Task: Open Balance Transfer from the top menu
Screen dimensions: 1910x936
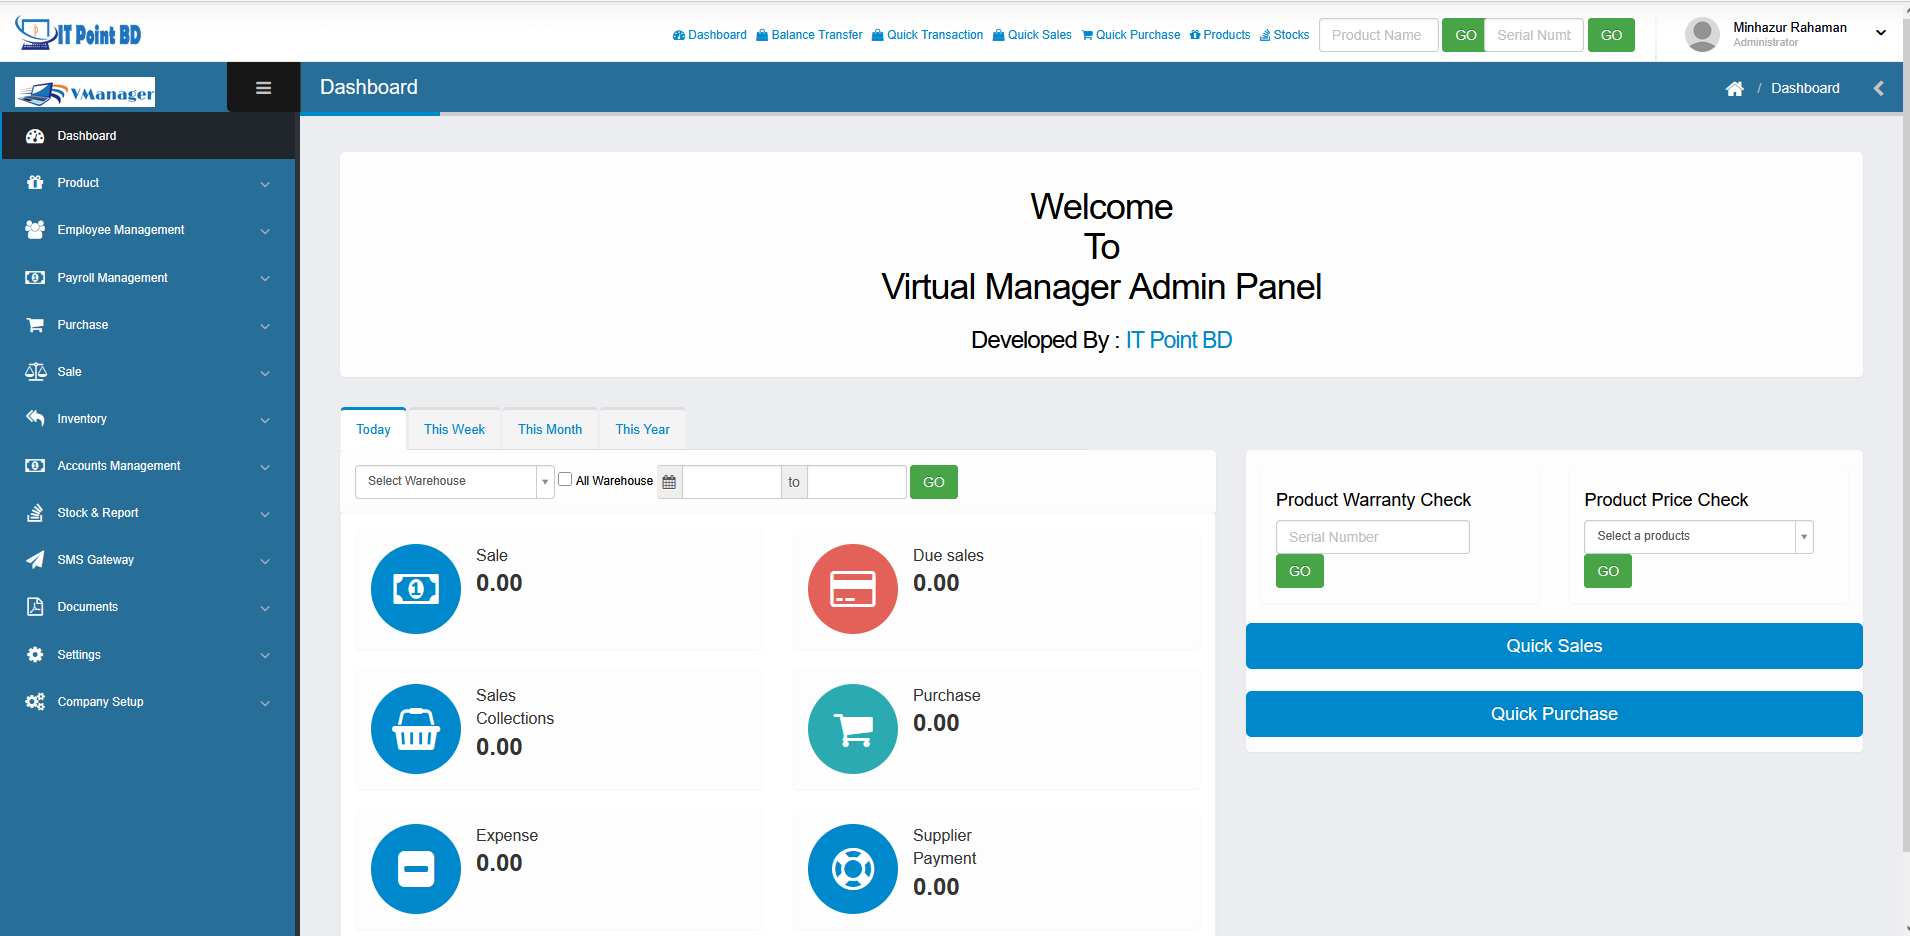Action: pyautogui.click(x=809, y=34)
